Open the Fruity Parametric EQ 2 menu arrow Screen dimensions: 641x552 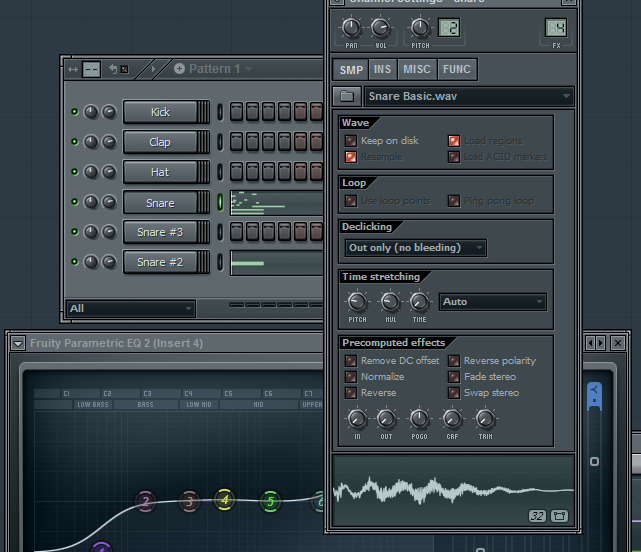[18, 343]
